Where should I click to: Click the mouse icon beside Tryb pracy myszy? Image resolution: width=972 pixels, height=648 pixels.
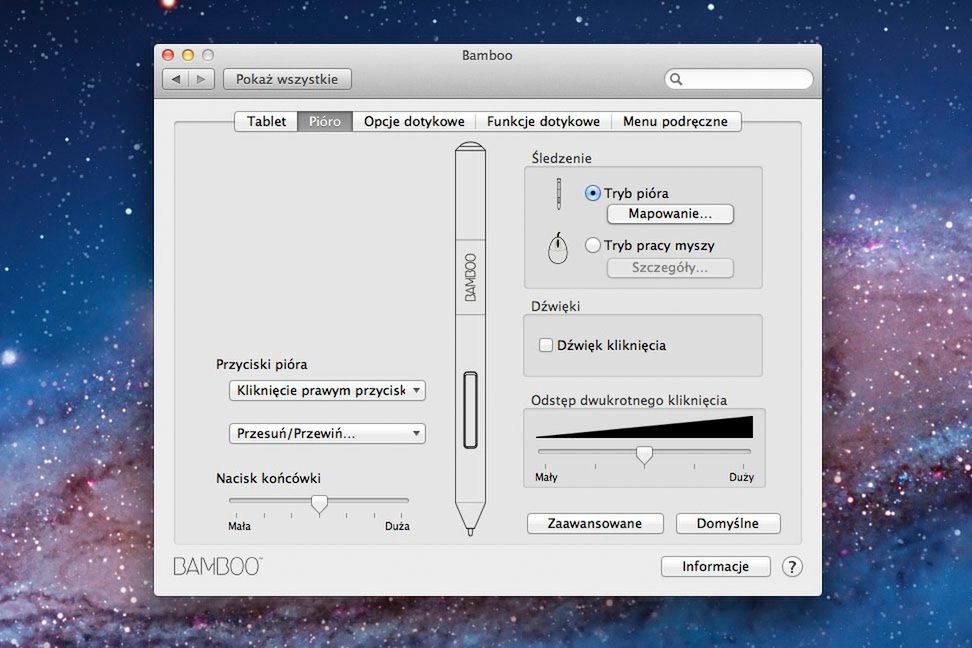[558, 248]
